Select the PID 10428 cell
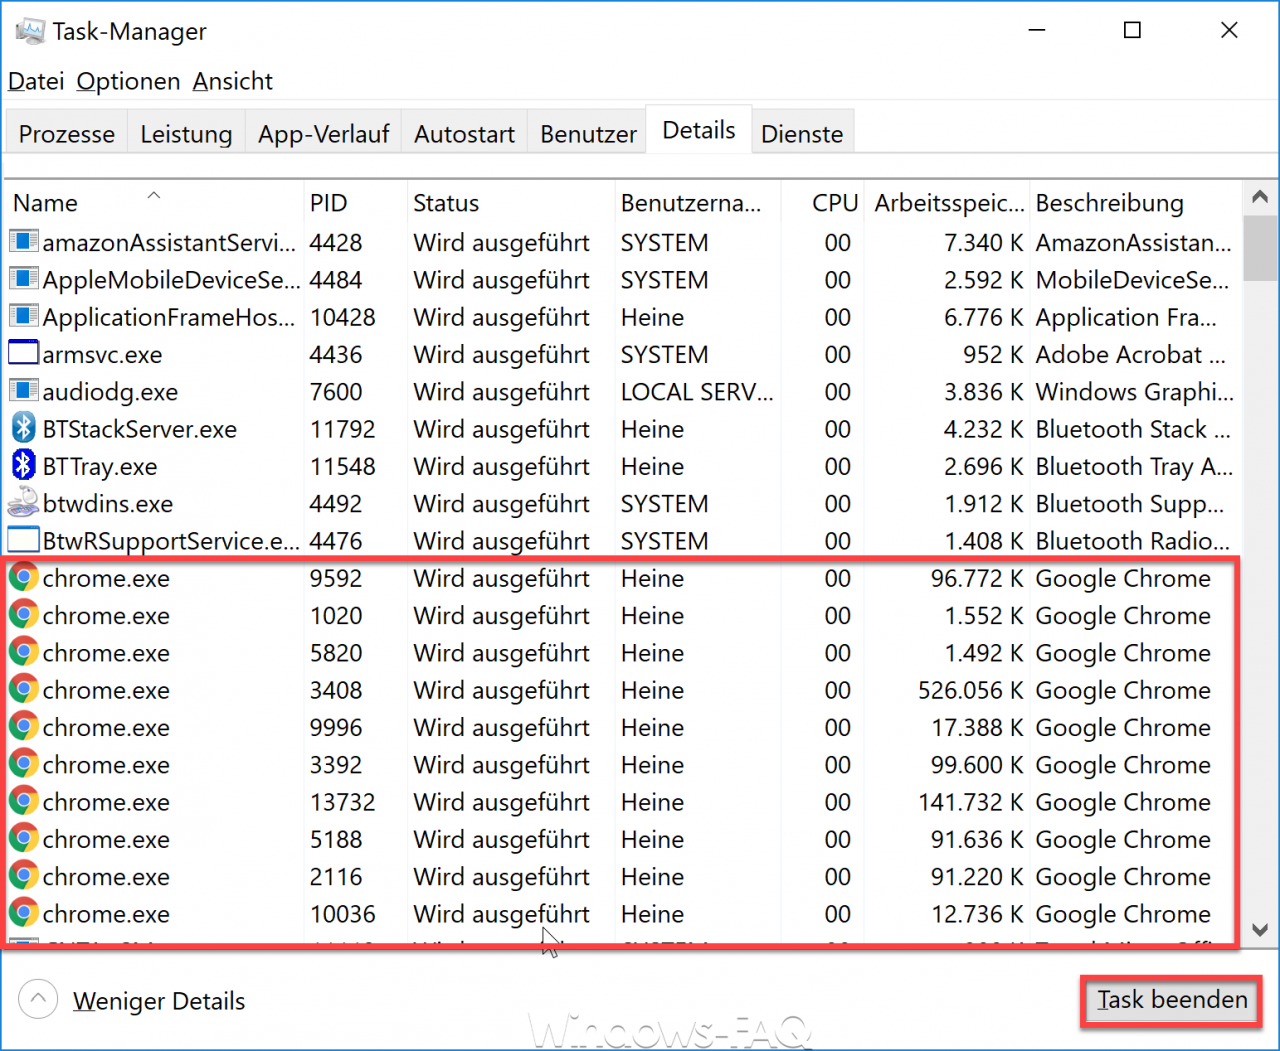Viewport: 1280px width, 1051px height. [343, 317]
